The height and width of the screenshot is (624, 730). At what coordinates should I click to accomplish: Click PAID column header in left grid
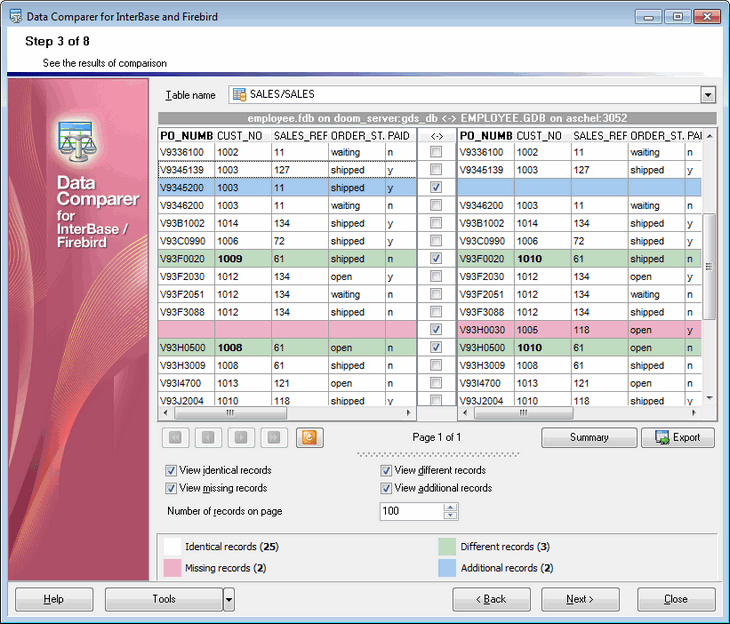pos(400,136)
